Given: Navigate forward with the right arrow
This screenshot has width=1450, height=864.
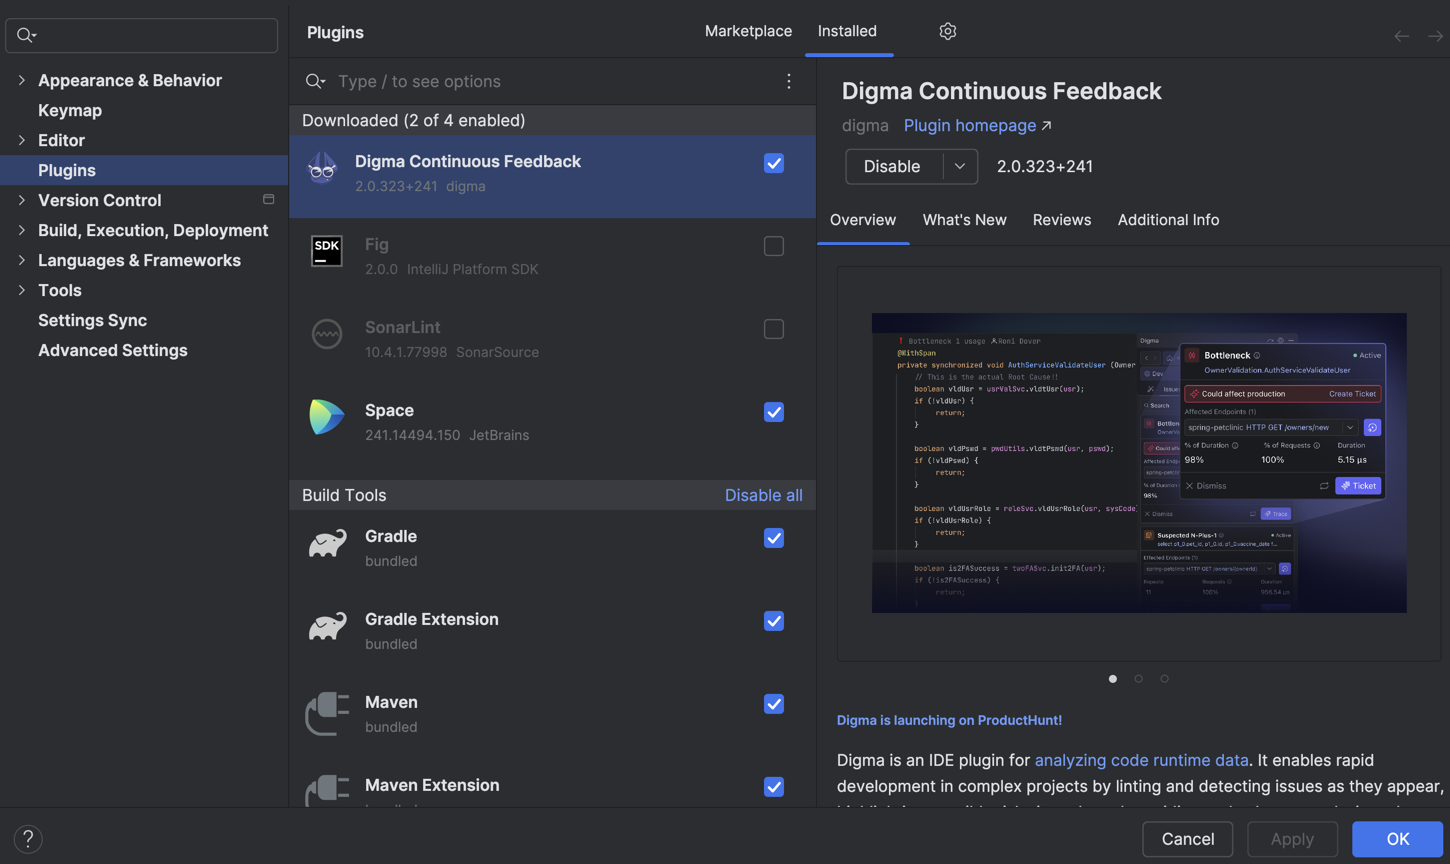Looking at the screenshot, I should 1435,36.
